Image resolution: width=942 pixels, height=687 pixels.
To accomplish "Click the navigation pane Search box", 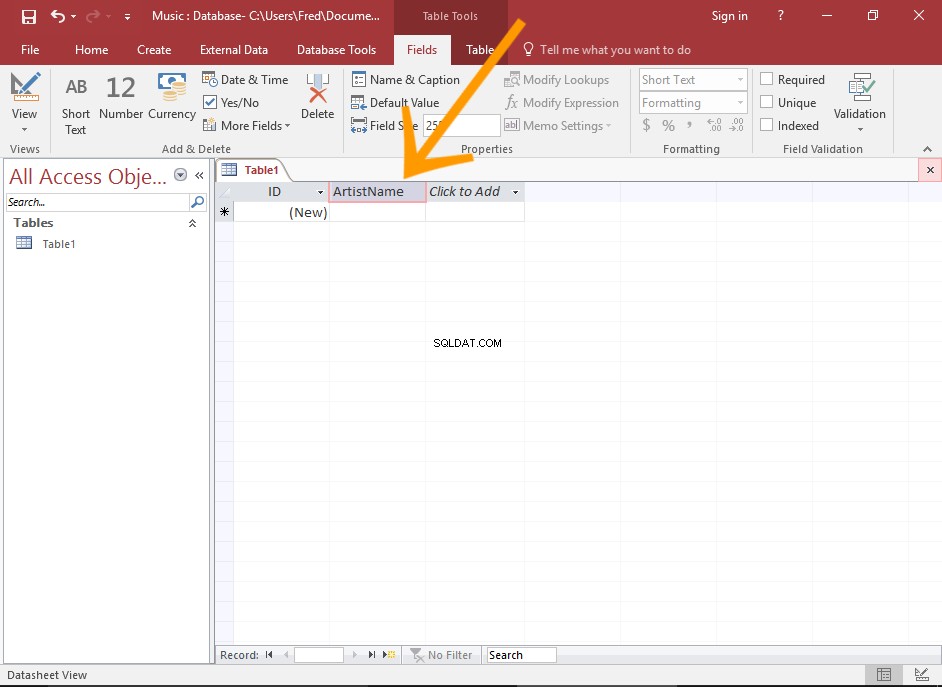I will point(97,202).
